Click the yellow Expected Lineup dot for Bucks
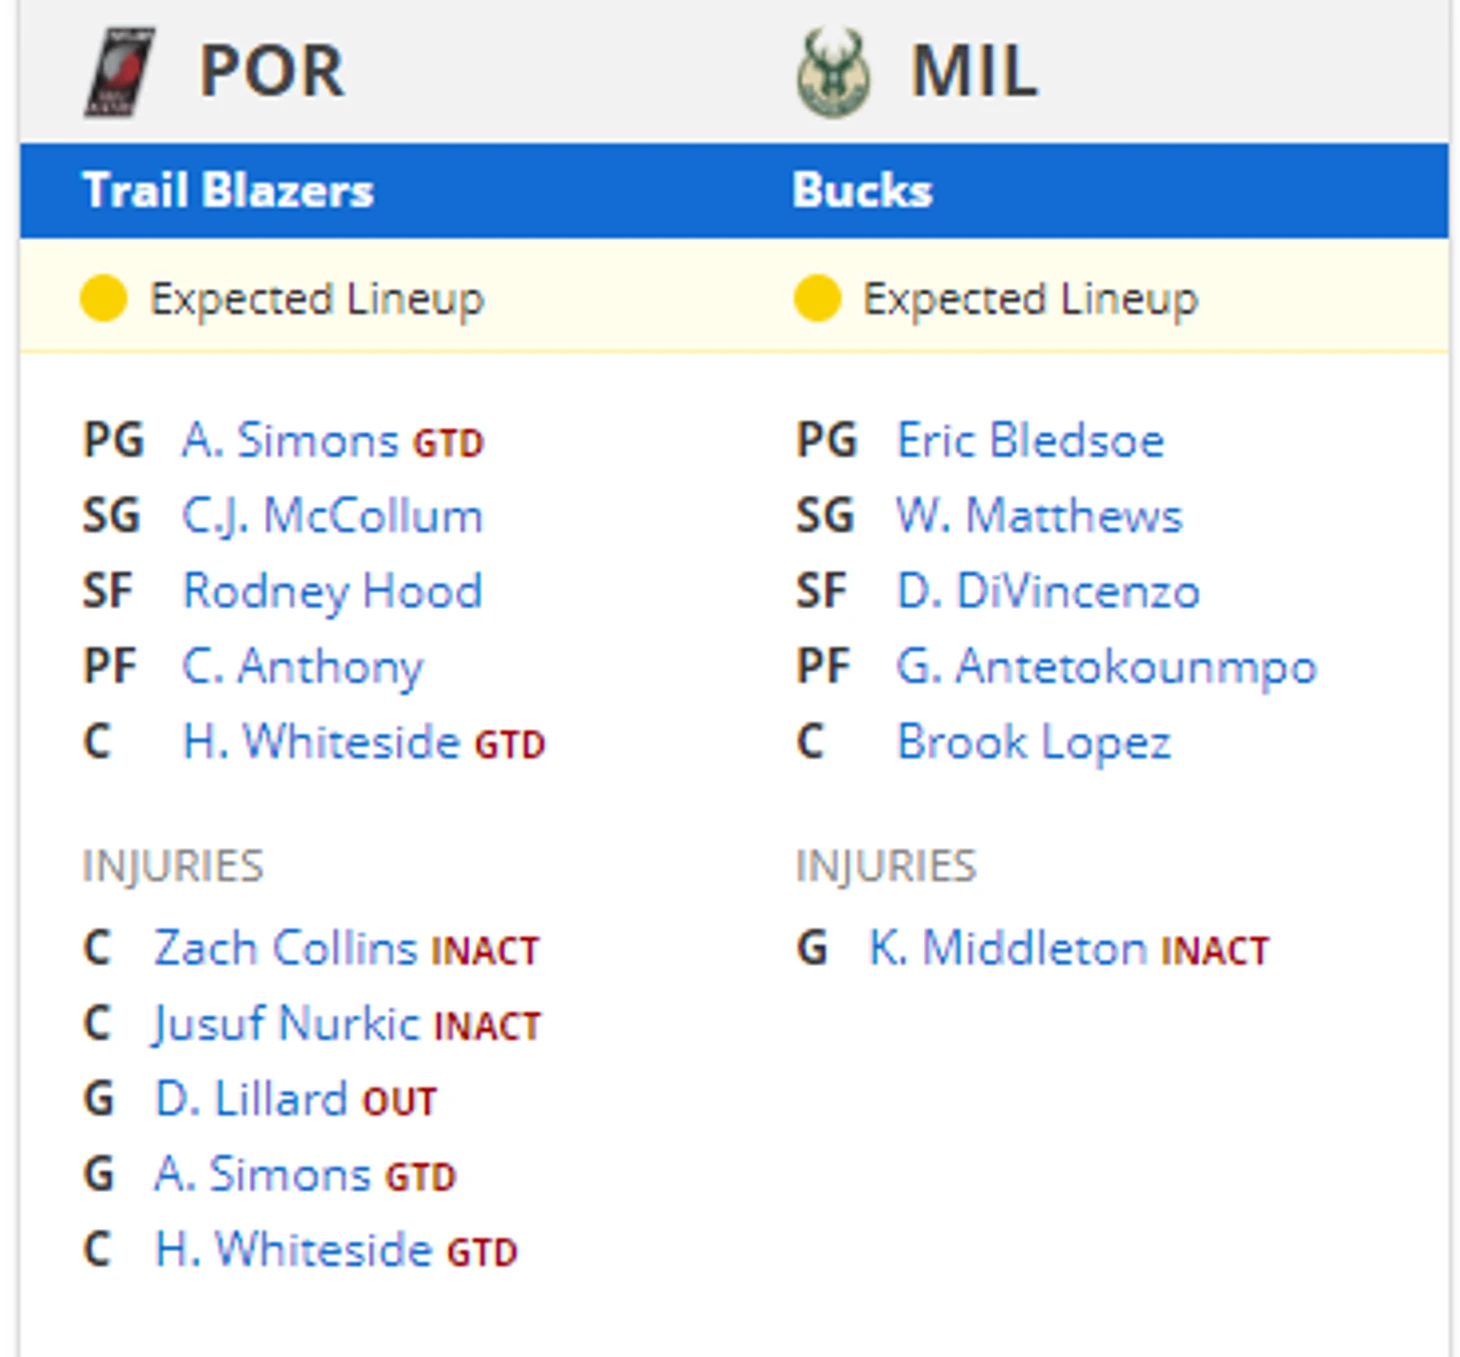The image size is (1460, 1357). [817, 298]
